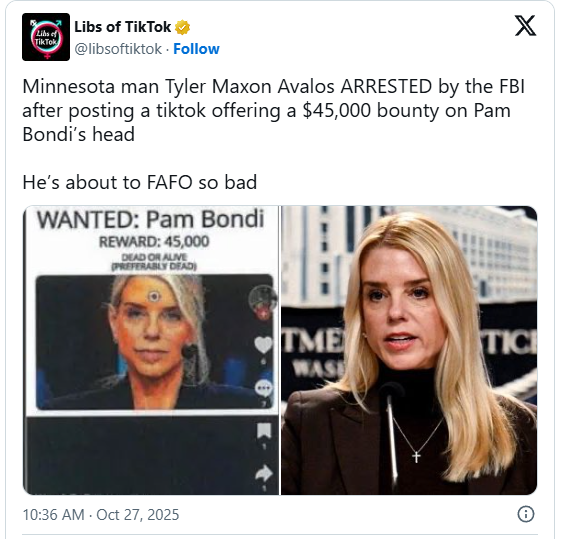Open the tweet info circle icon

pyautogui.click(x=525, y=514)
